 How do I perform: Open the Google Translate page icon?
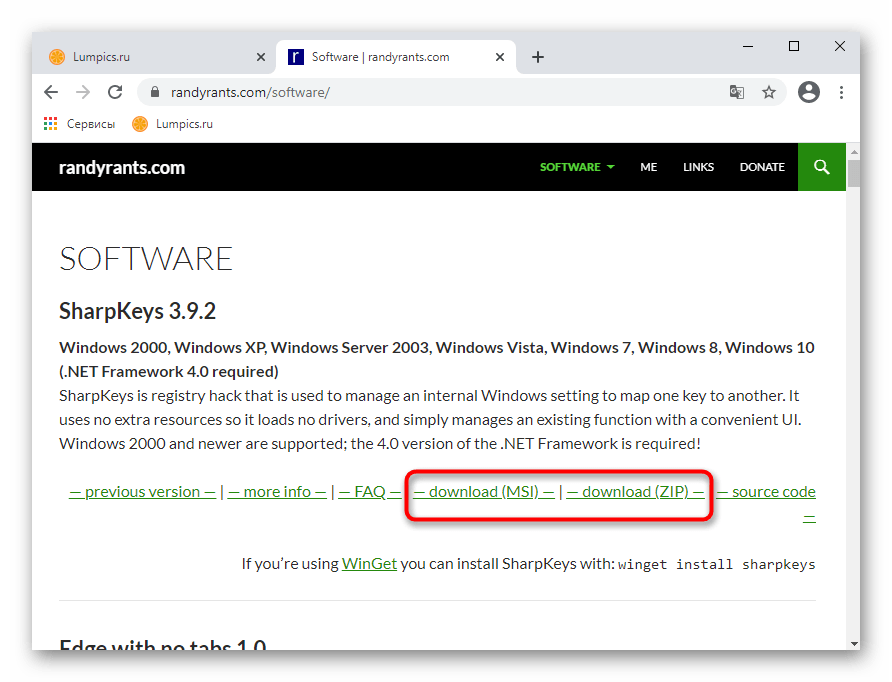point(737,92)
